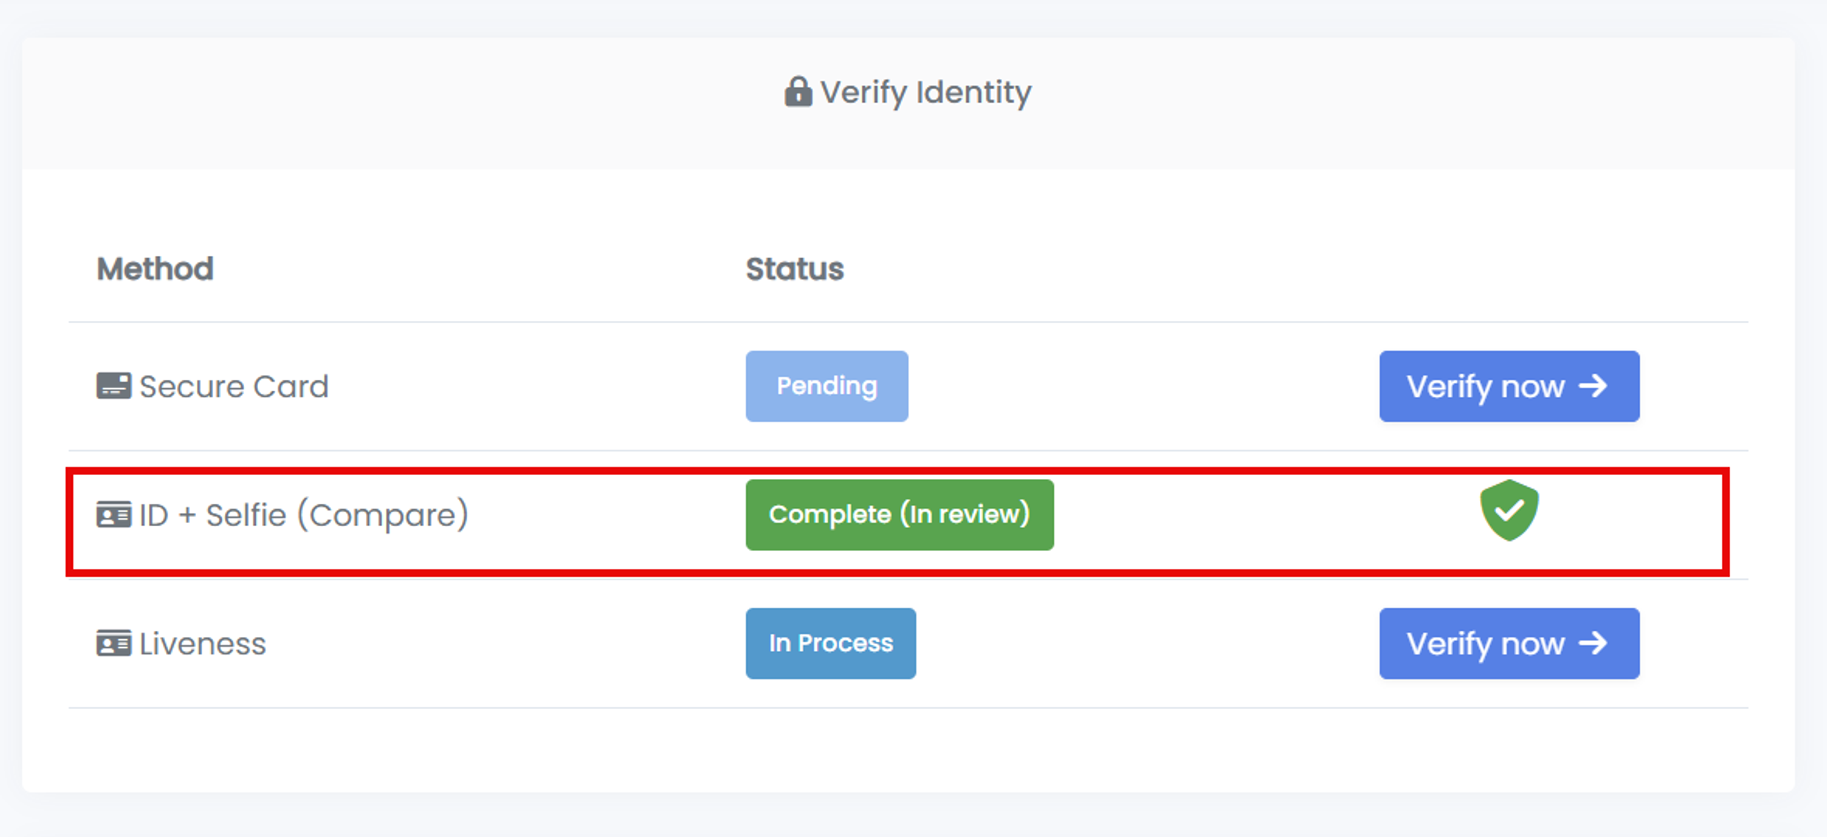Viewport: 1827px width, 837px height.
Task: Click the ID card icon beside ID + Selfie
Action: [113, 515]
